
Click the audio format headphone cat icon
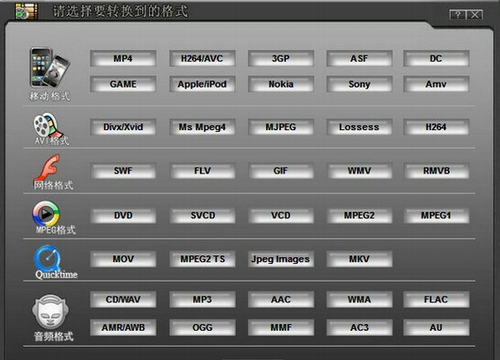pos(51,311)
